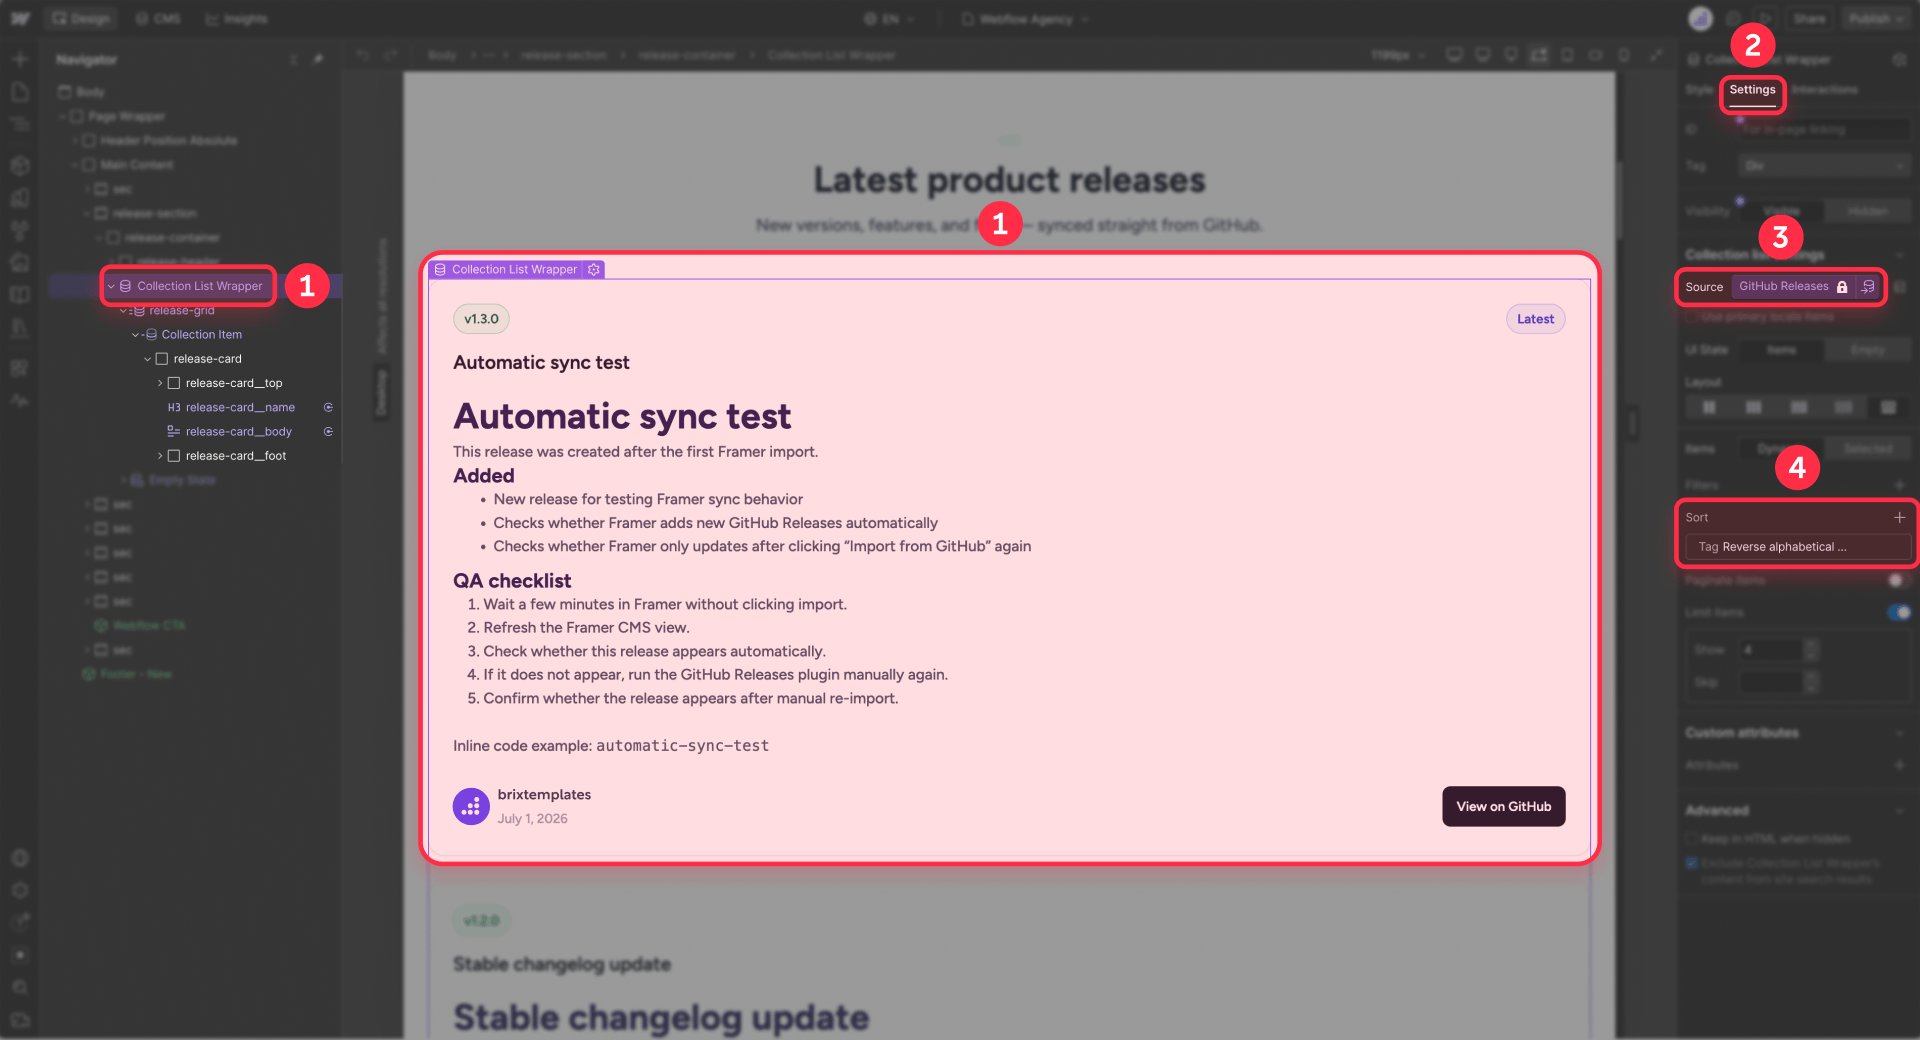Screen dimensions: 1920x1040
Task: Pin the Navigator panel
Action: tap(318, 60)
